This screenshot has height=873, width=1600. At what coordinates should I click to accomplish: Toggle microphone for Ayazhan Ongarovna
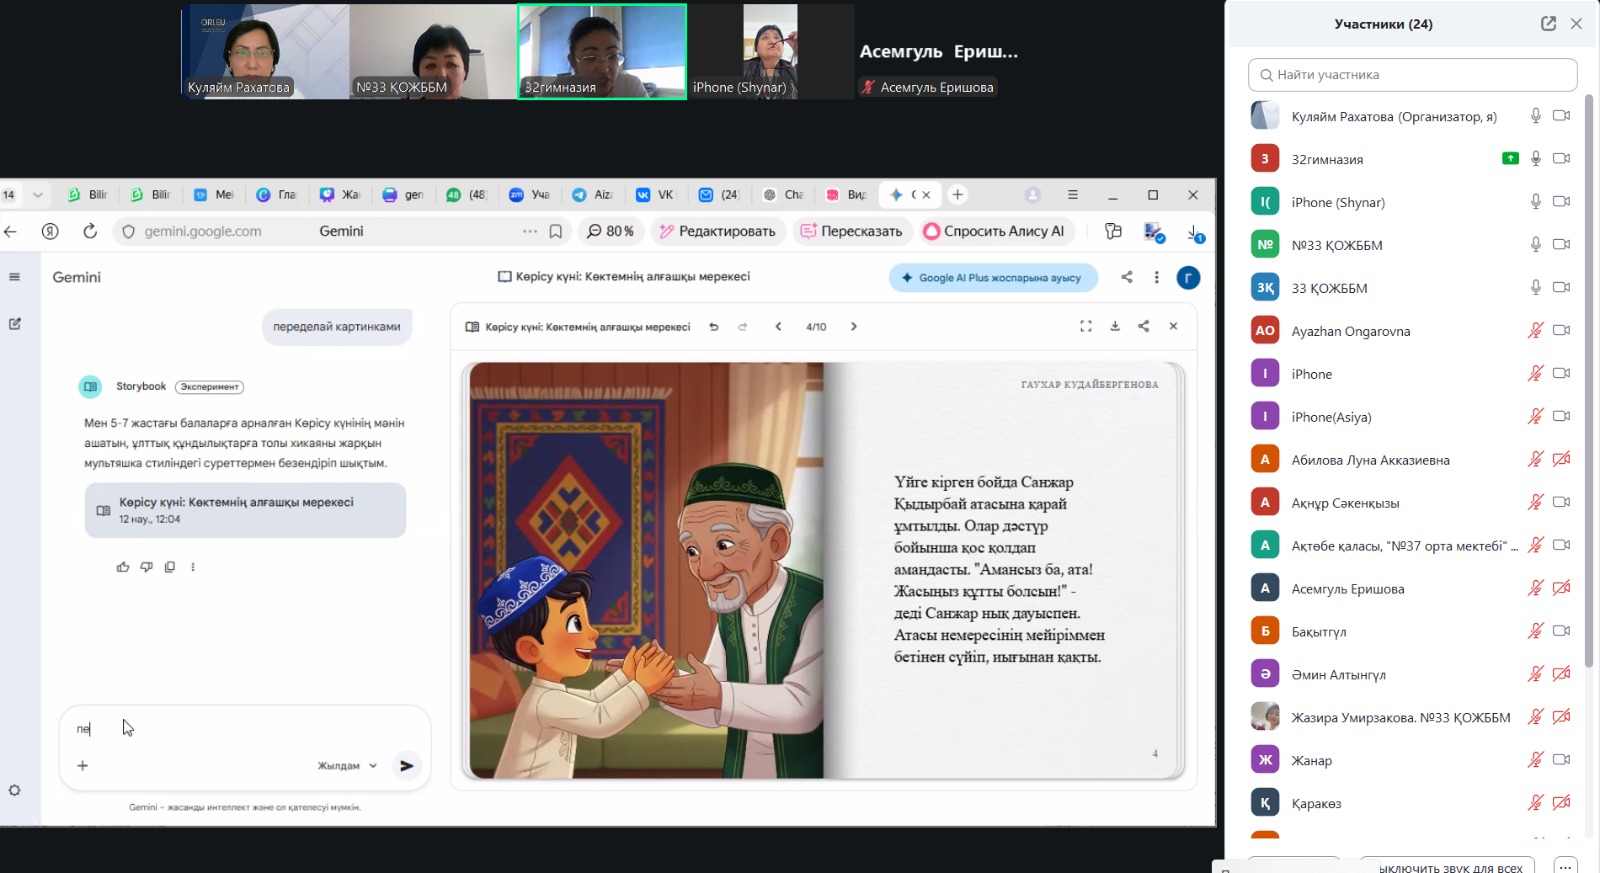pyautogui.click(x=1535, y=331)
